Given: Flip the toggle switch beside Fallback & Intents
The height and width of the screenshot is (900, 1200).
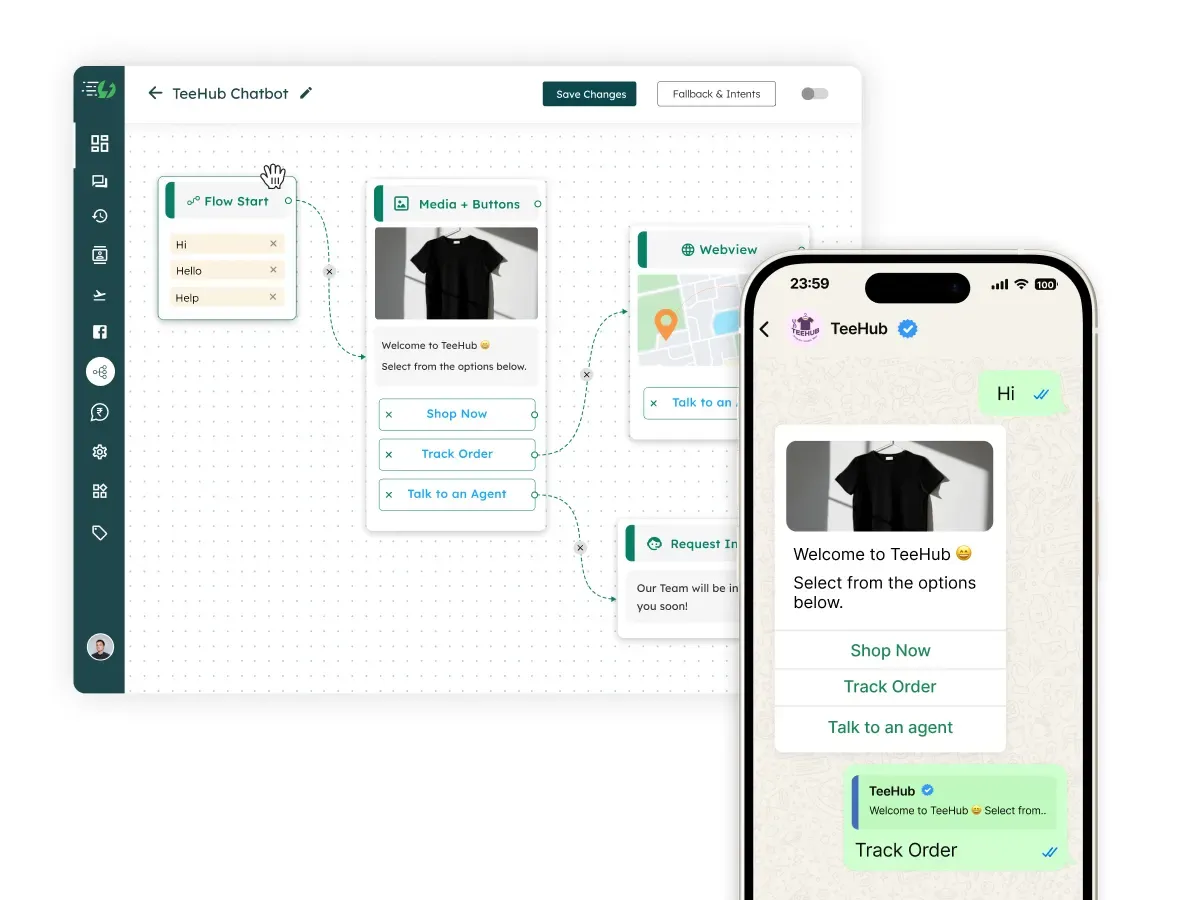Looking at the screenshot, I should click(814, 93).
